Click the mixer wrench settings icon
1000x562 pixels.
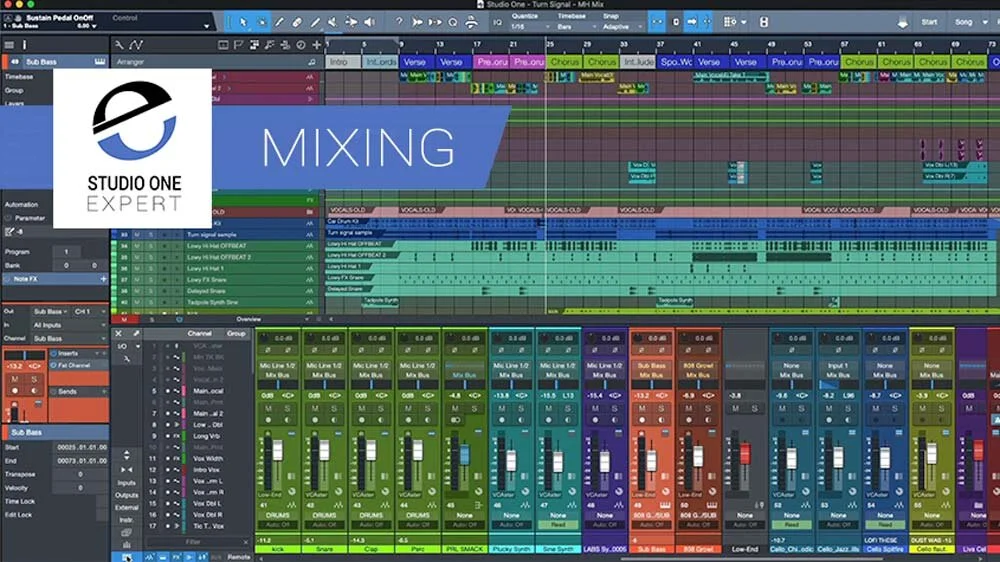(126, 359)
